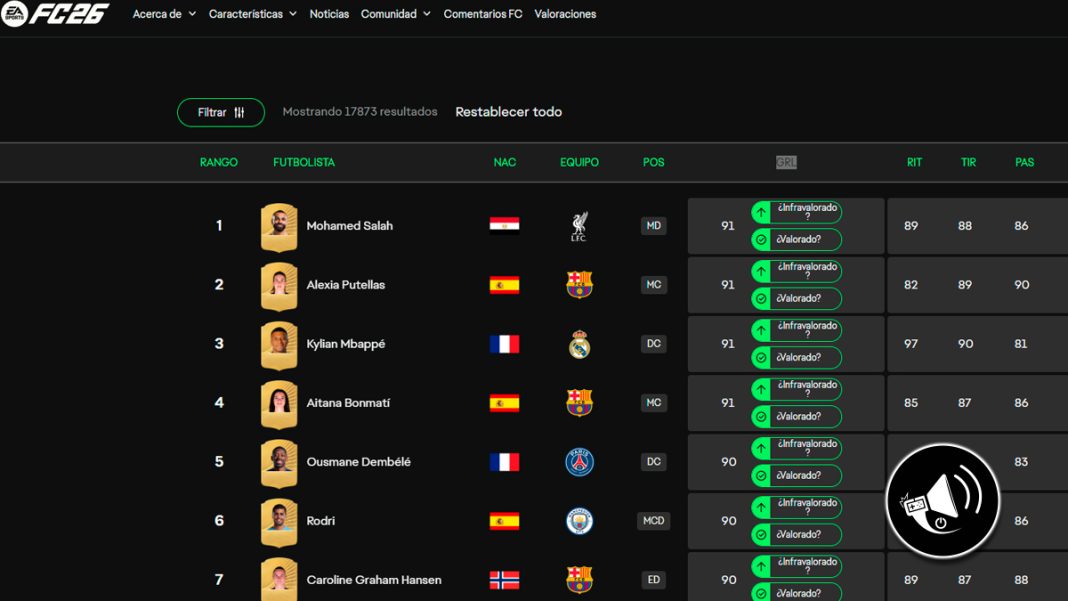Sort by EQUIPO column header

[x=580, y=162]
